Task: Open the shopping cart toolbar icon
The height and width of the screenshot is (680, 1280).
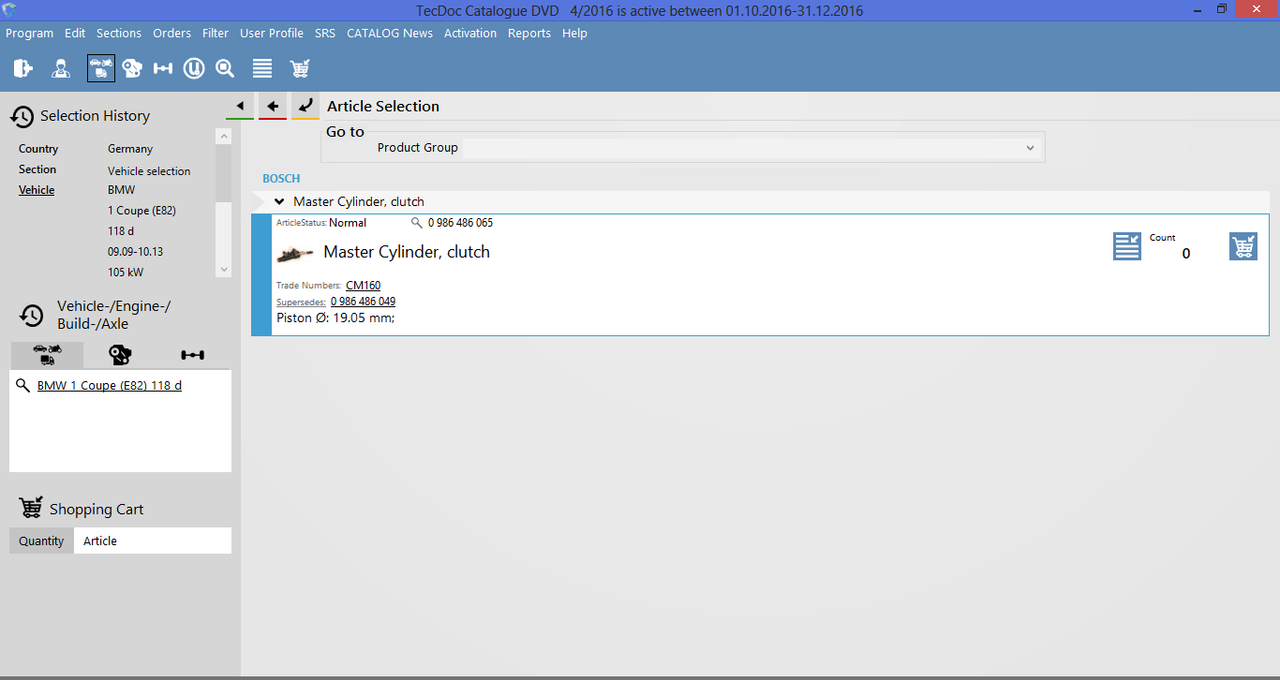Action: tap(300, 68)
